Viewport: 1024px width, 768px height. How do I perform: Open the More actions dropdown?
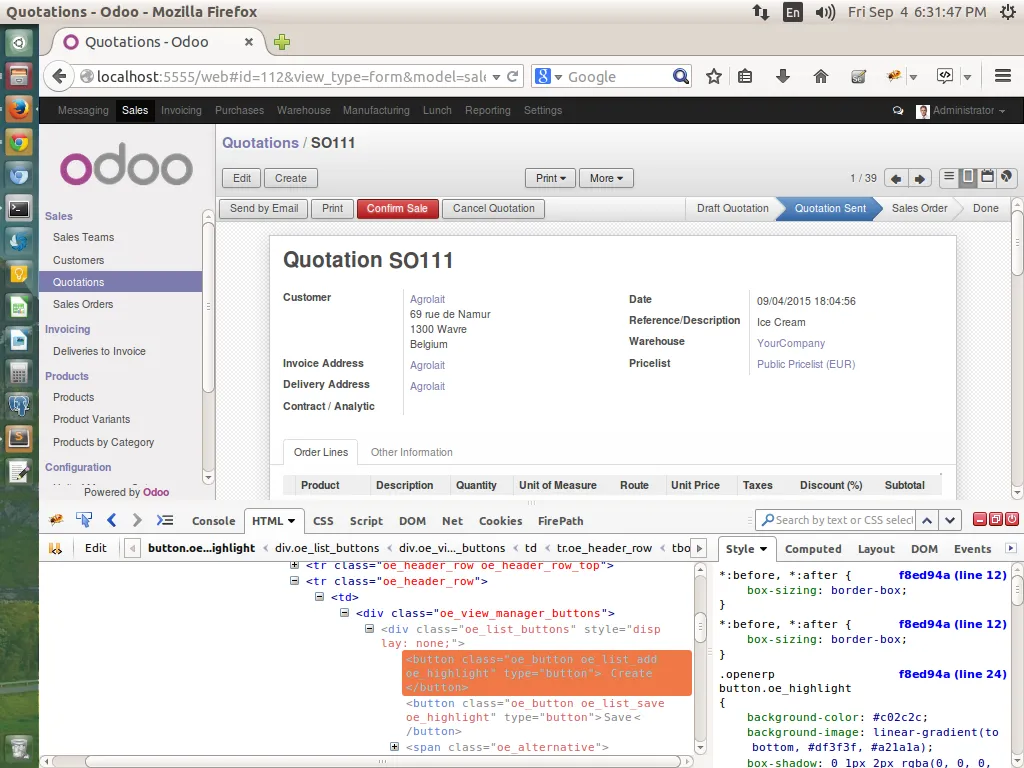coord(606,178)
